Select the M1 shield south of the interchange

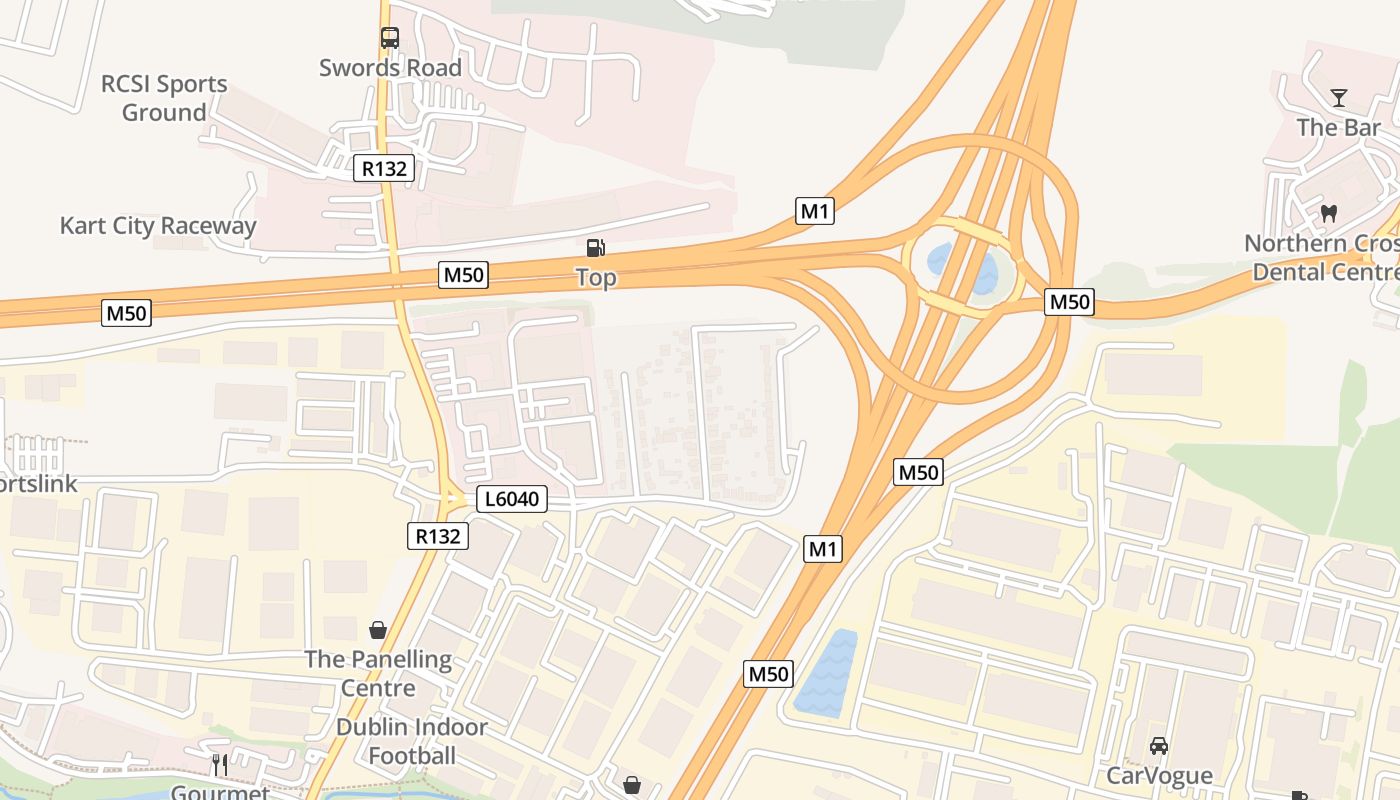pos(823,548)
